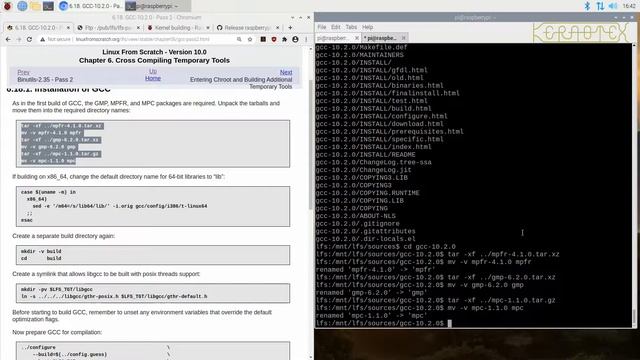Open the terminal Edit menu
The image size is (640, 360).
pos(336,27)
